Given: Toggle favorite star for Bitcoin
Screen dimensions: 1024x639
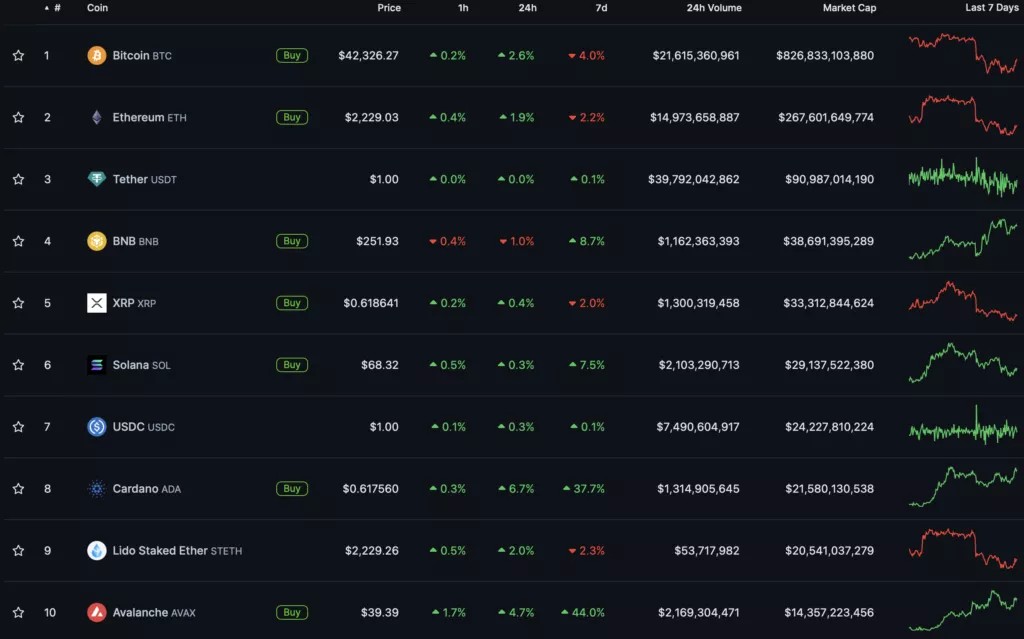Looking at the screenshot, I should point(18,56).
